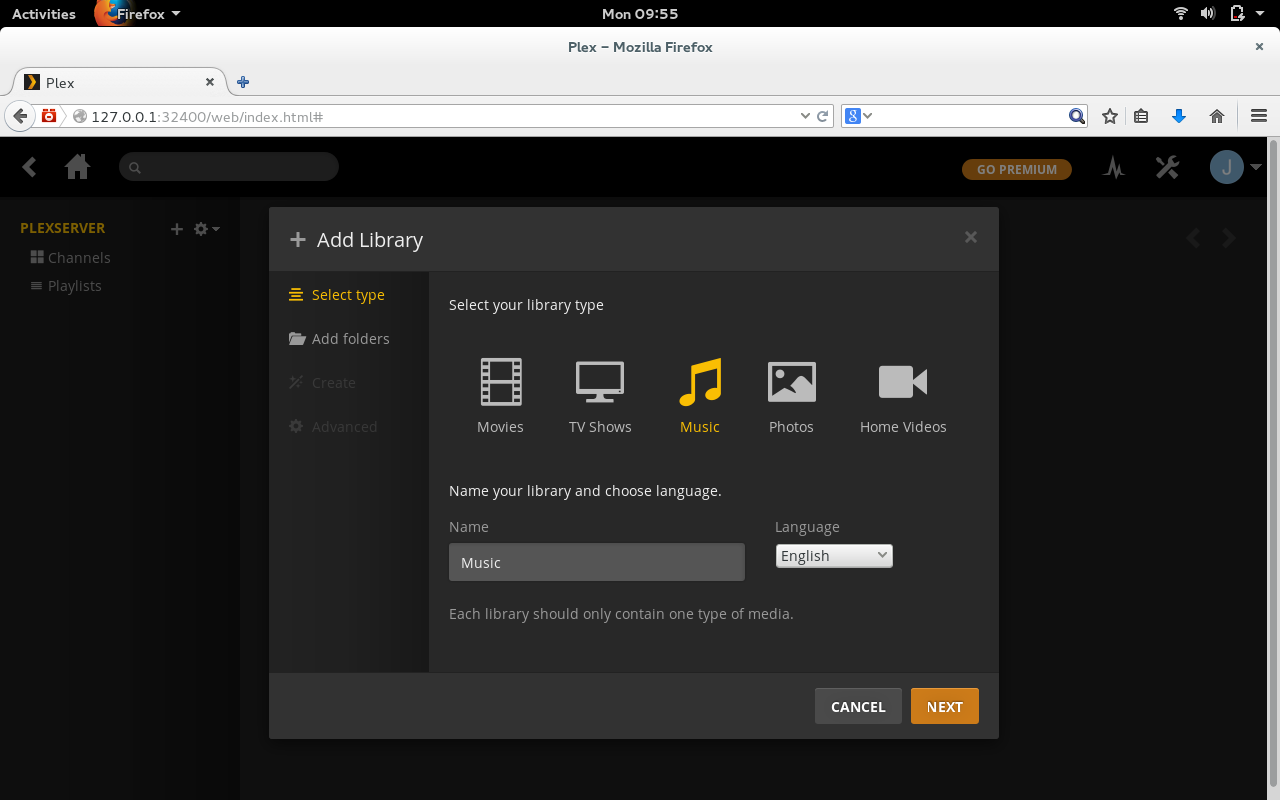Click the dimmed next arrow top right
1280x800 pixels.
1229,238
